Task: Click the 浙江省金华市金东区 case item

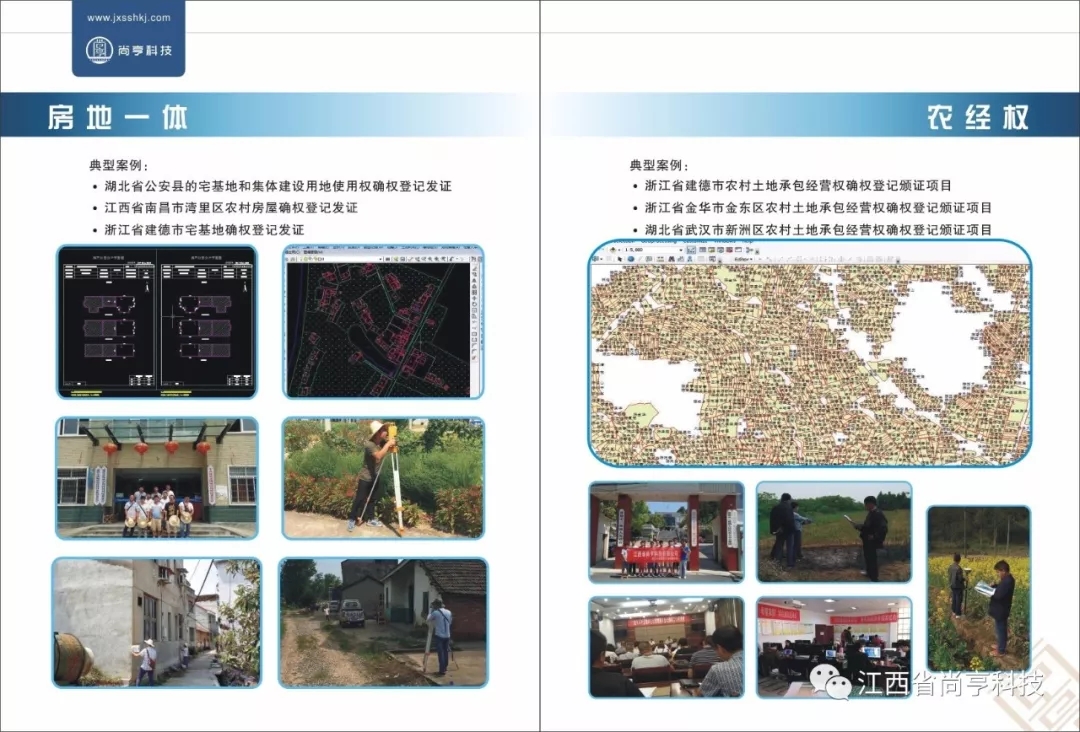Action: [x=818, y=208]
